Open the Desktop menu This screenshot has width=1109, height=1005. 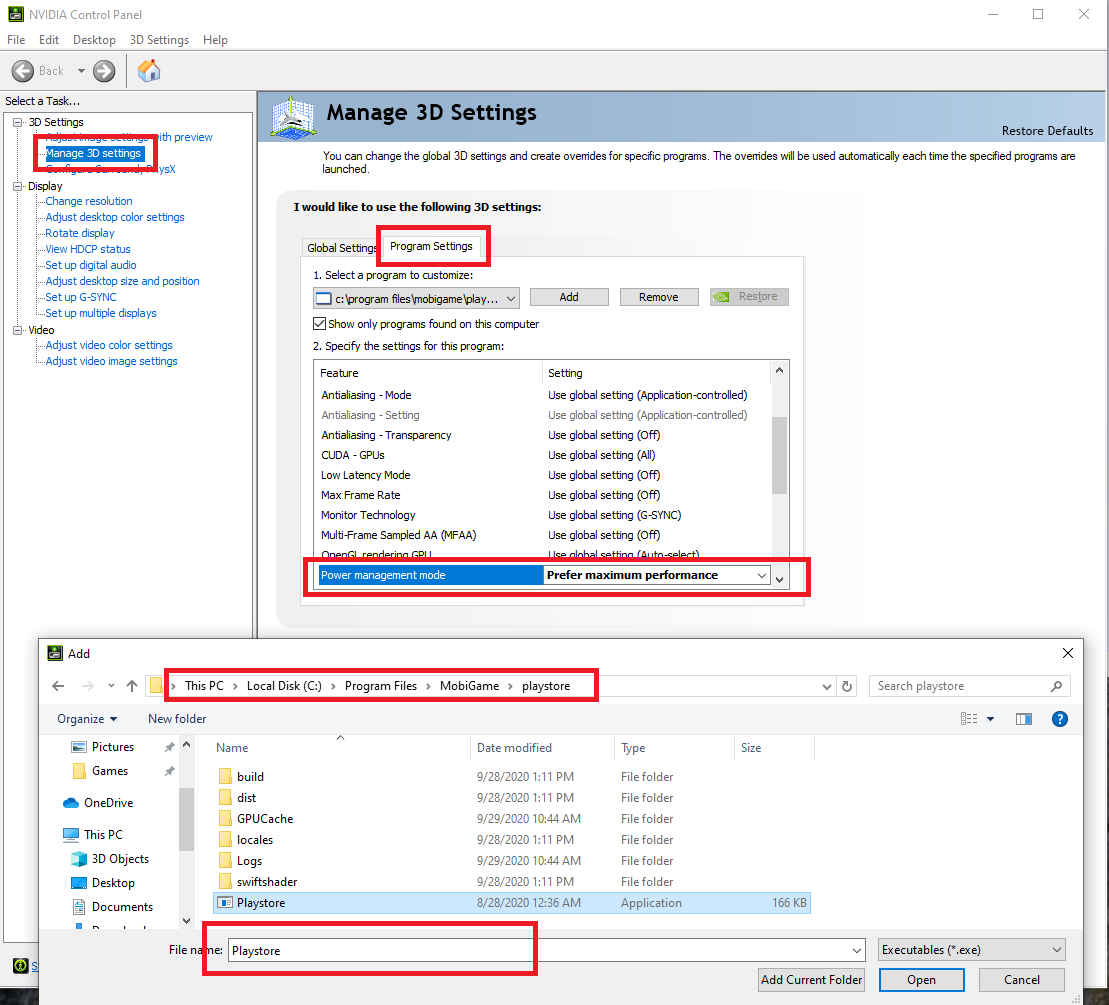pos(94,40)
